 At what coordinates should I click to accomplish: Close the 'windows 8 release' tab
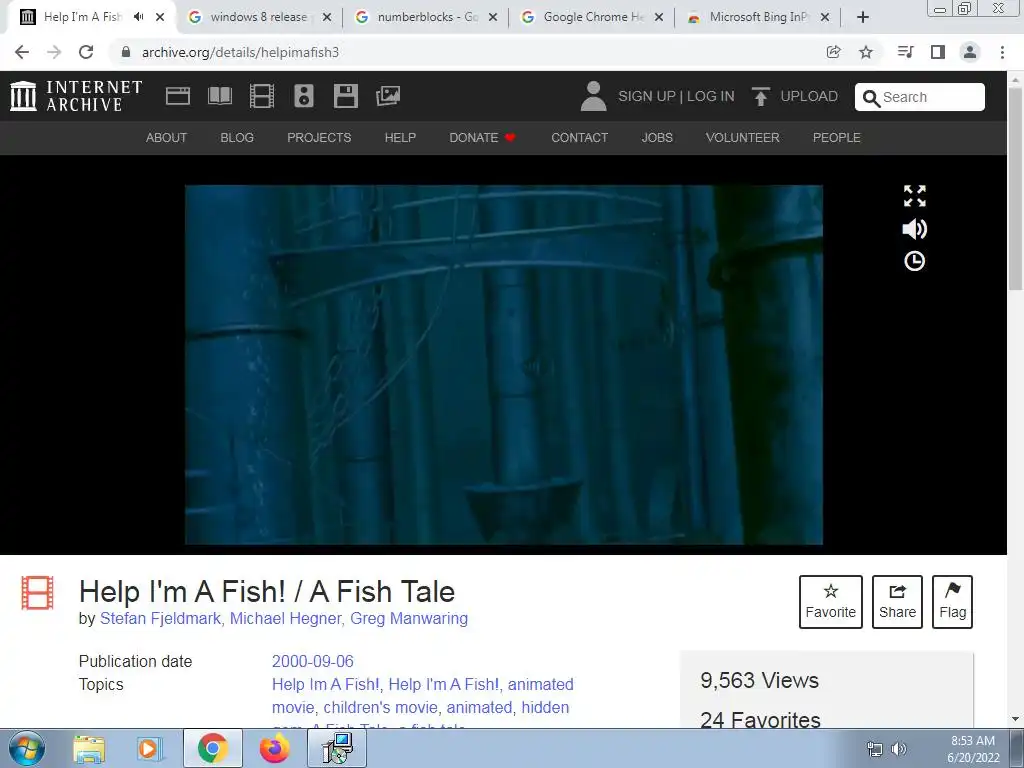tap(327, 18)
